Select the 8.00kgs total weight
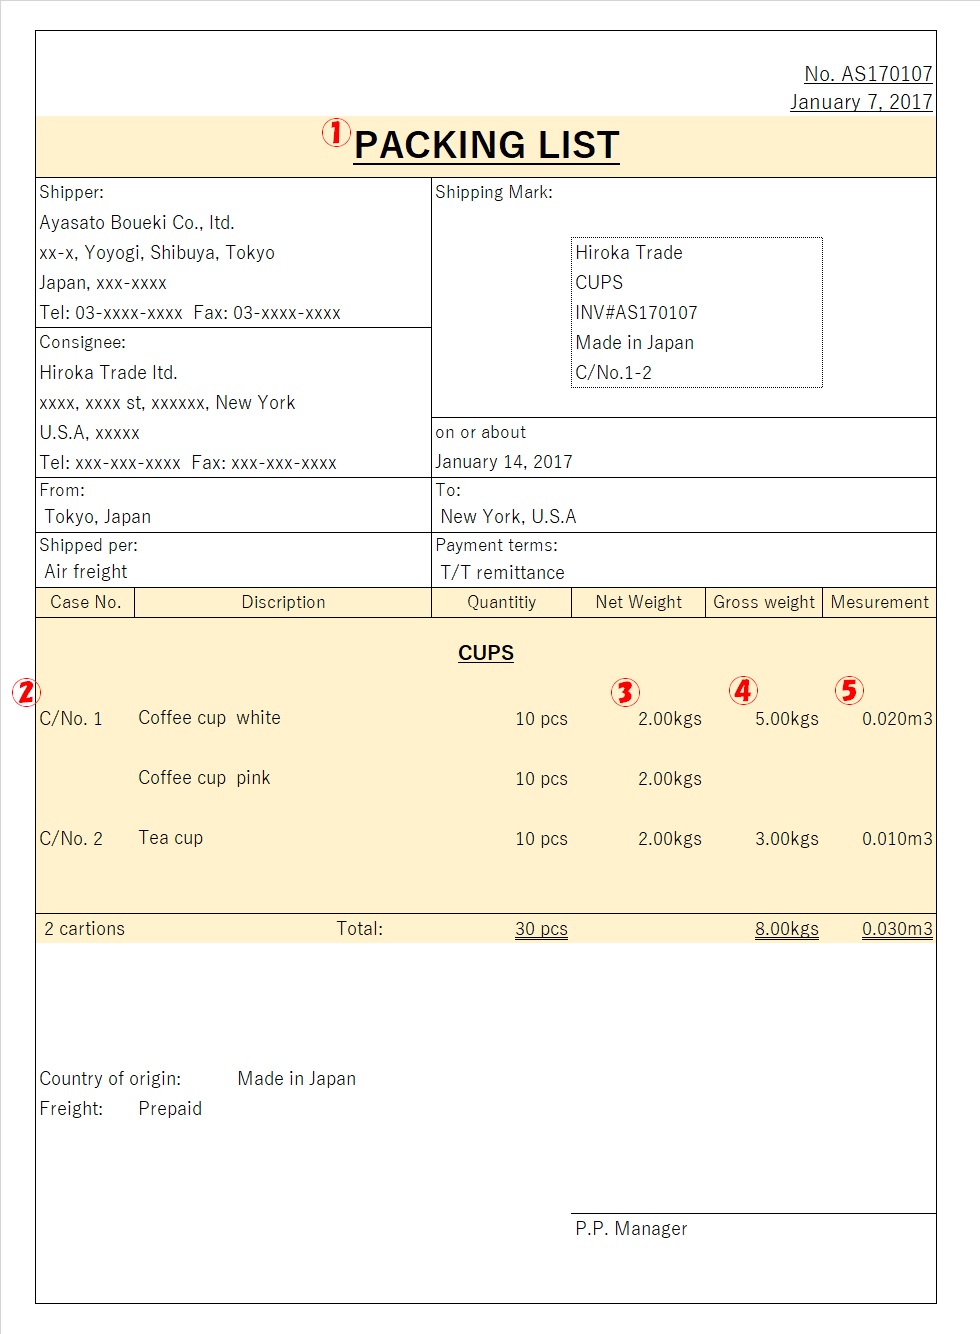The image size is (980, 1334). coord(787,929)
